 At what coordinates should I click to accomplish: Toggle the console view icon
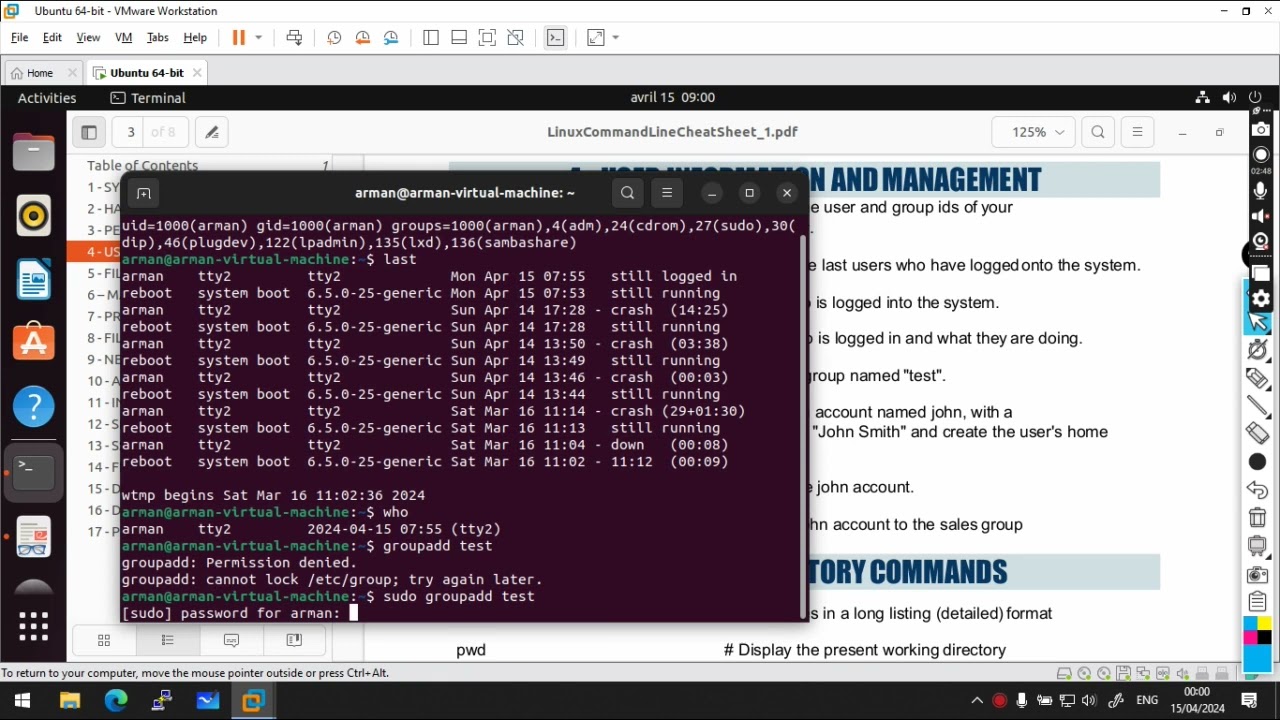coord(556,37)
